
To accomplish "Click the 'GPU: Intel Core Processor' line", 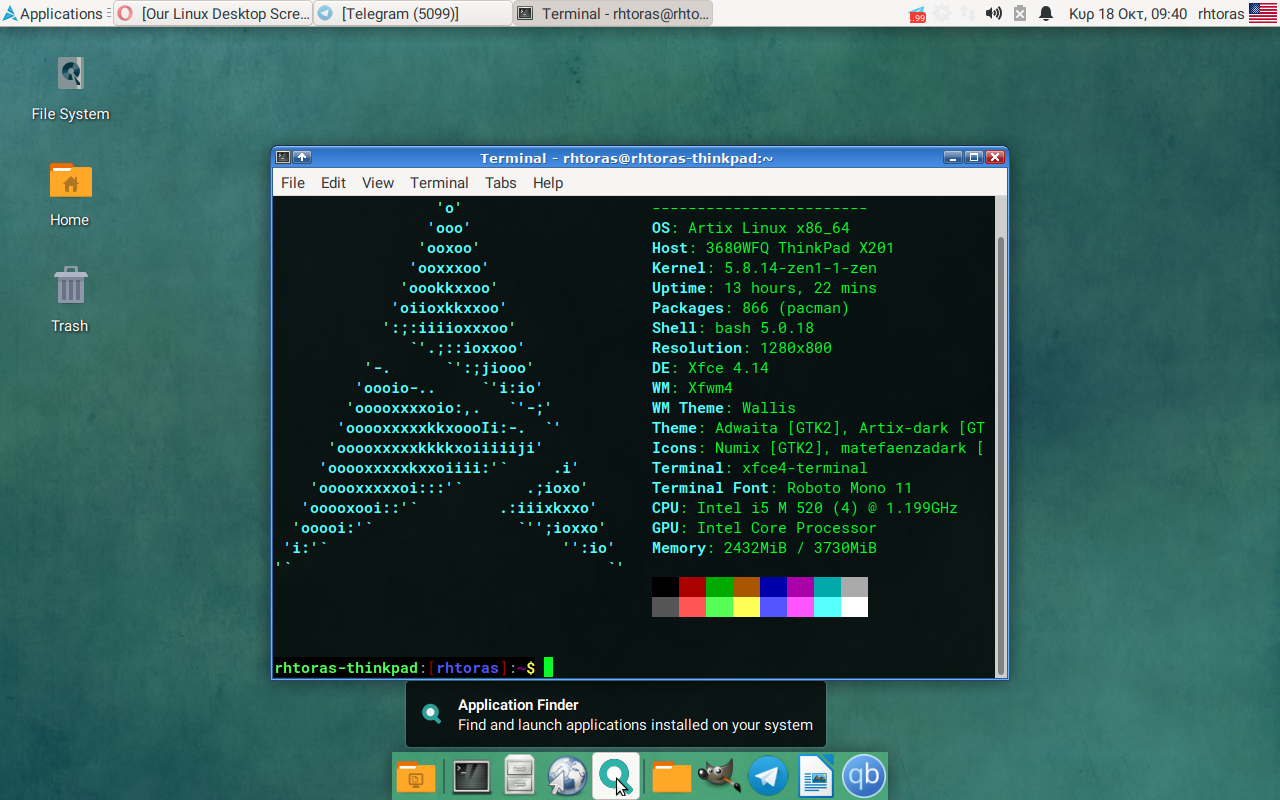I will (x=764, y=528).
